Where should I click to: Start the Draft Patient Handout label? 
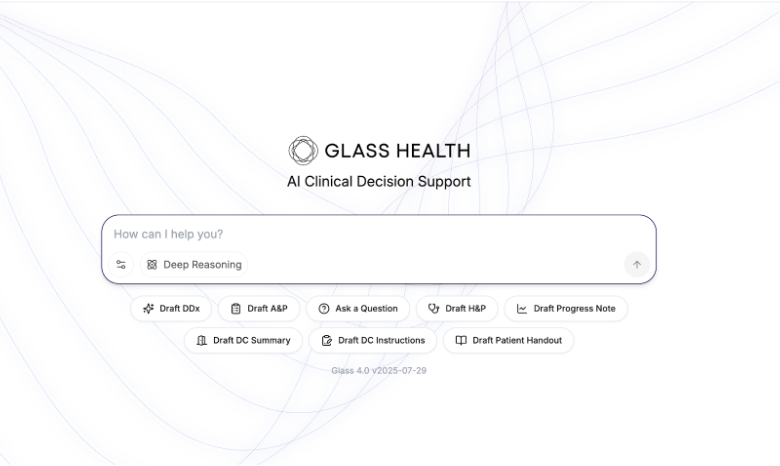pos(517,340)
